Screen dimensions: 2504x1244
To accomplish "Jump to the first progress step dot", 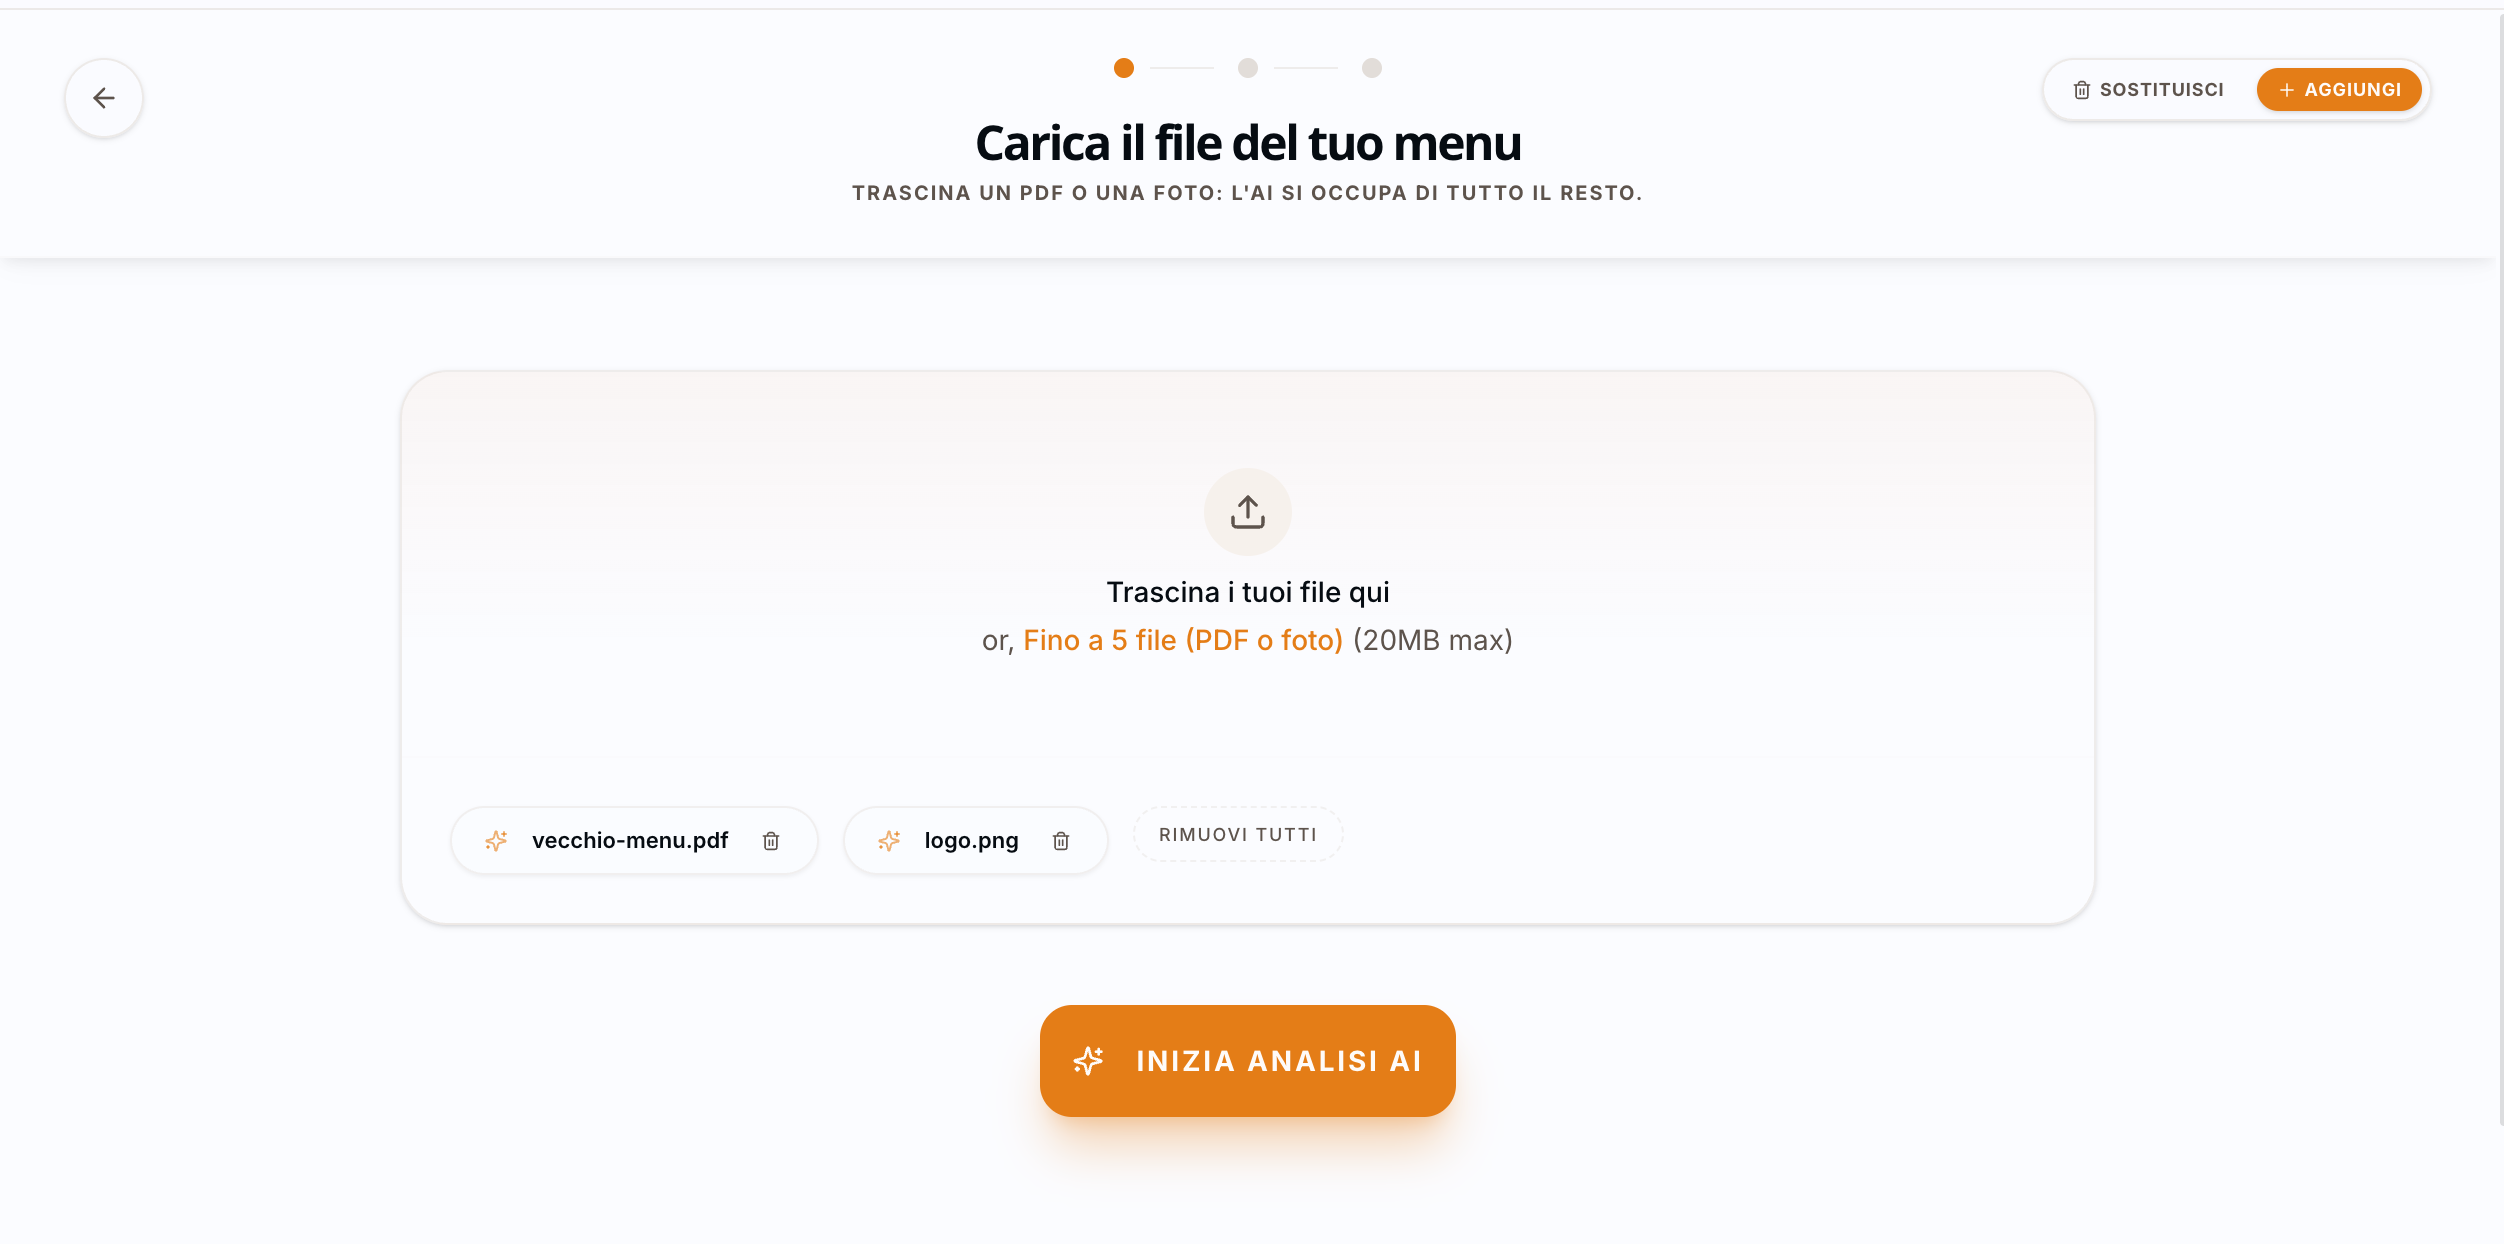I will click(1124, 68).
